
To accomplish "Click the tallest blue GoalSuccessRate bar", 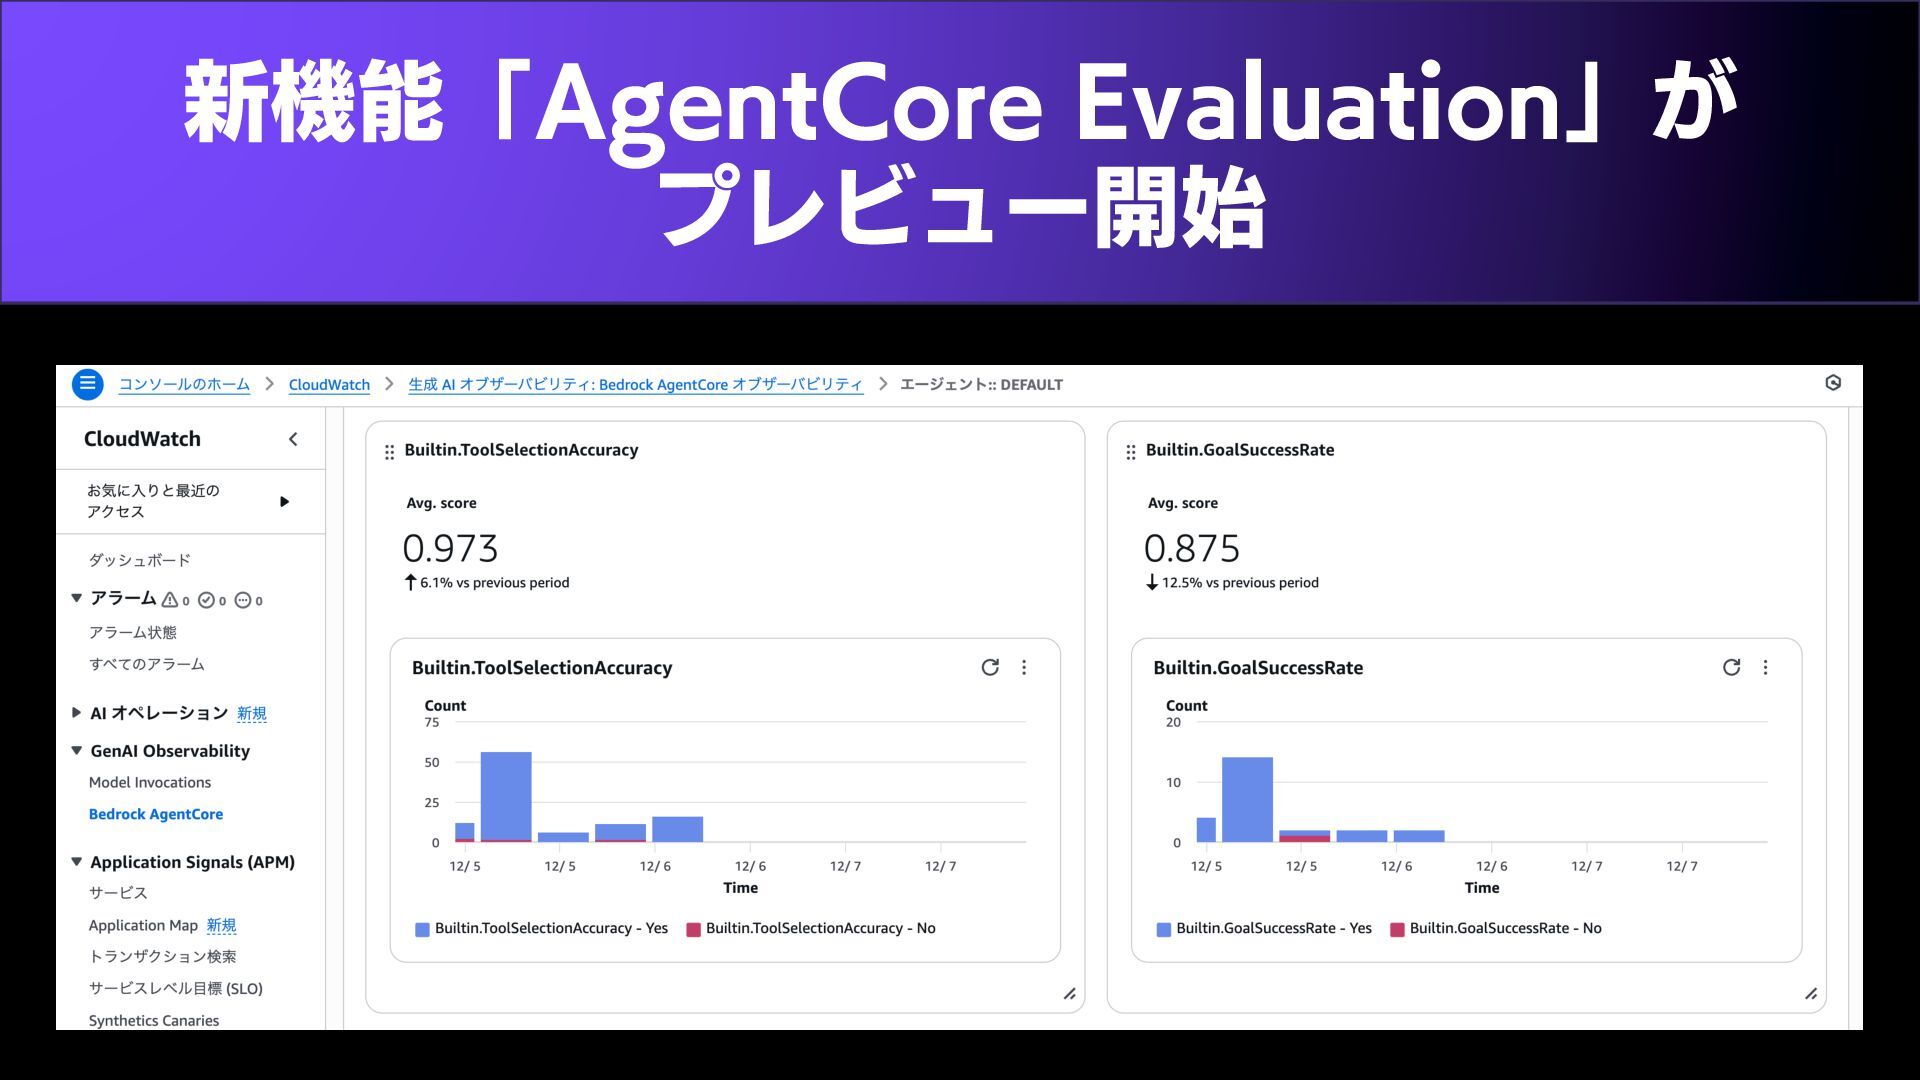I will [x=1247, y=800].
